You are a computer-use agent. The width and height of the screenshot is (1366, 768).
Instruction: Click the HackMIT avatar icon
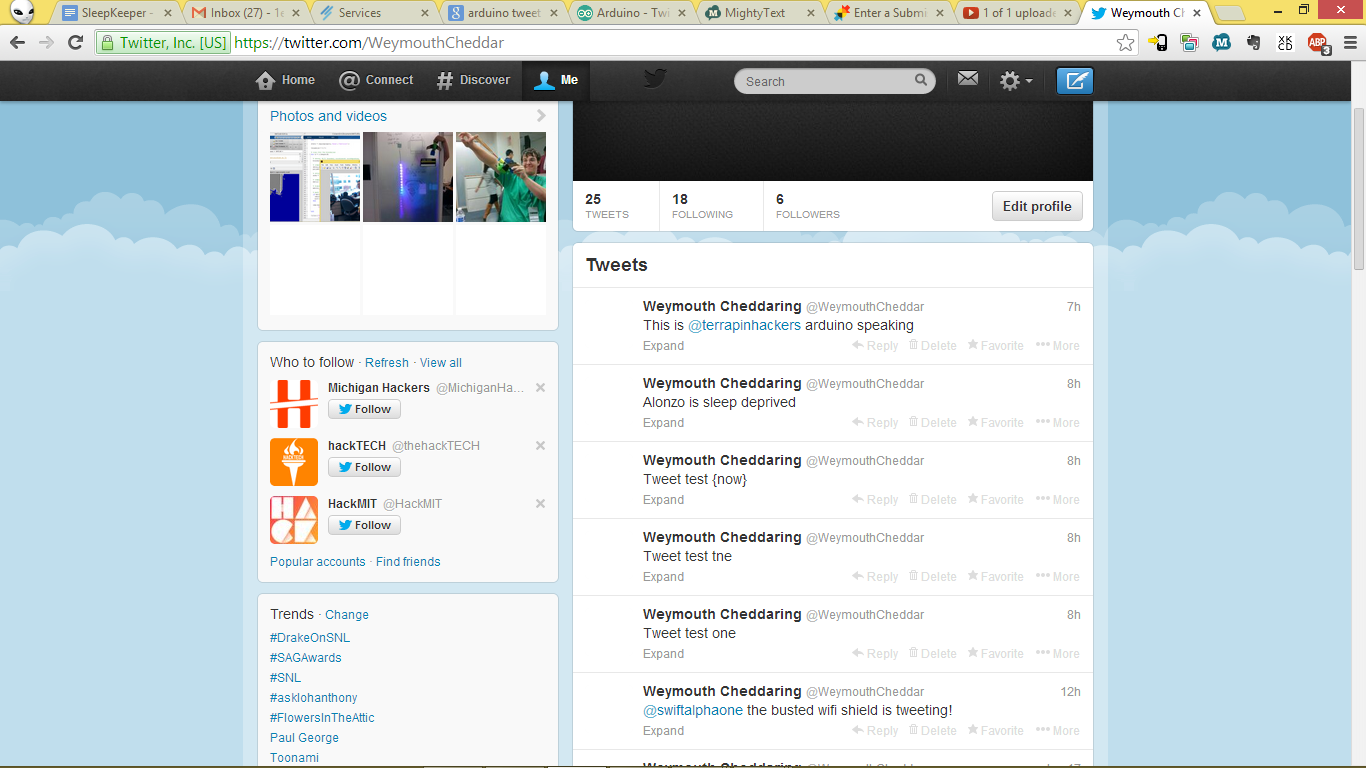(x=294, y=520)
